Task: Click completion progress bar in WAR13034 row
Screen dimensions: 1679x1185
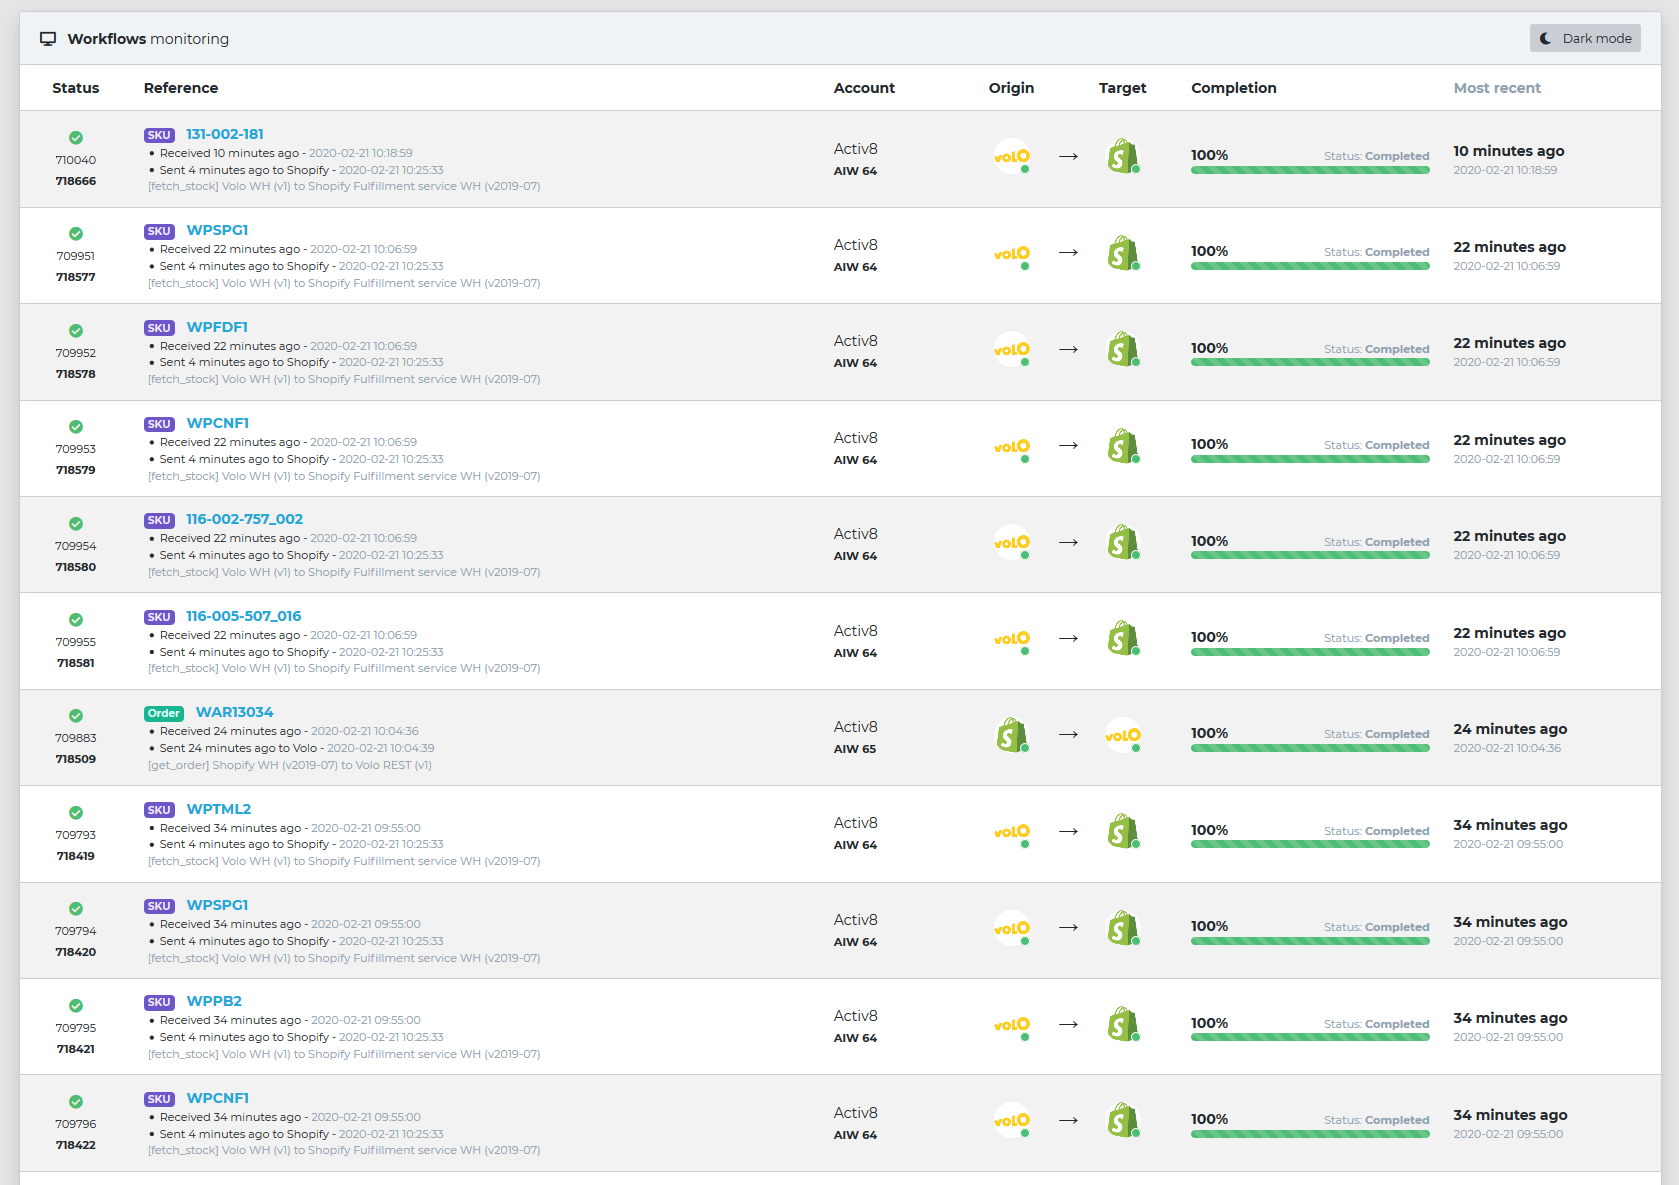Action: pos(1310,748)
